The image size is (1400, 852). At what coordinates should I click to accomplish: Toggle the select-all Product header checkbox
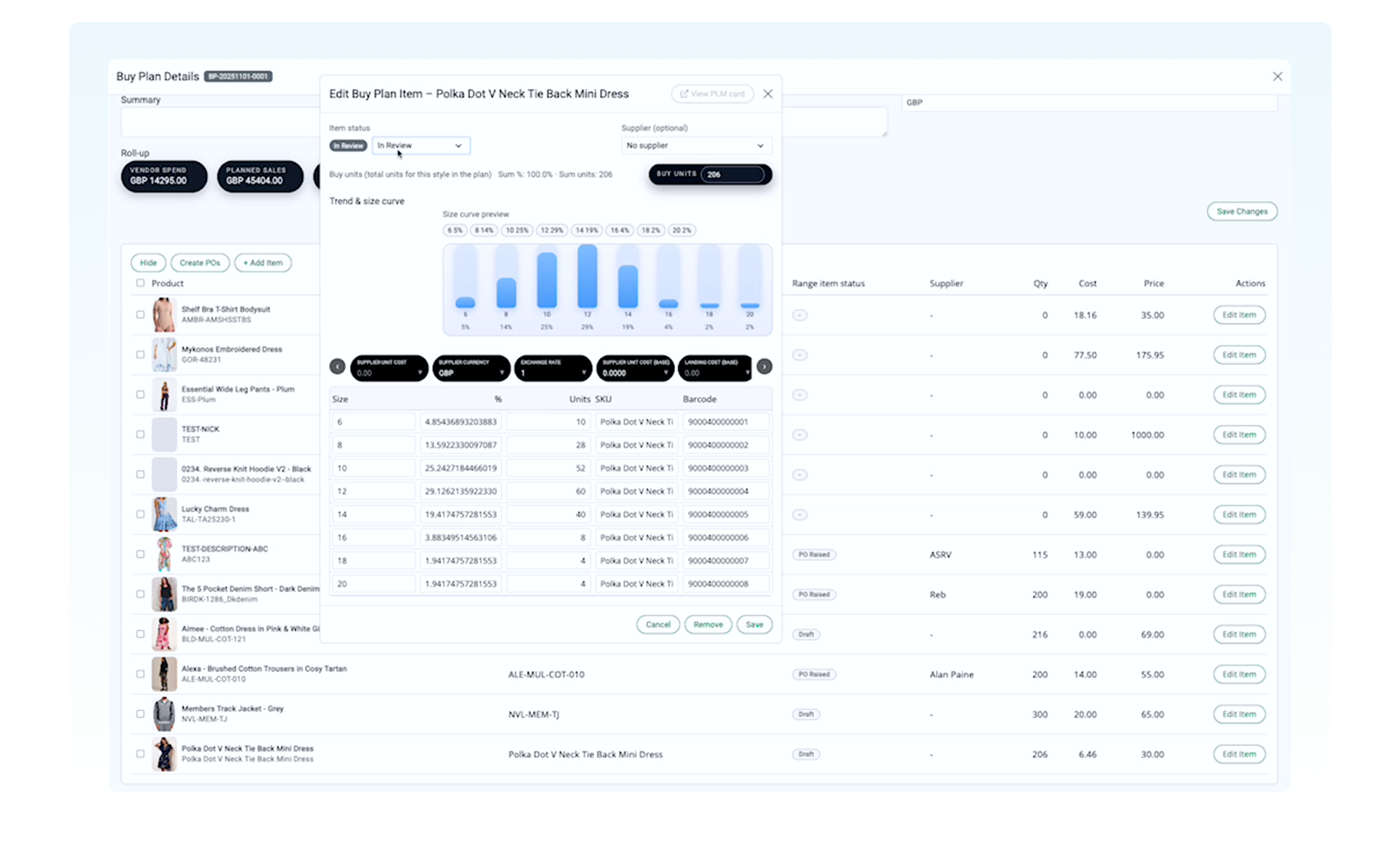pos(140,283)
